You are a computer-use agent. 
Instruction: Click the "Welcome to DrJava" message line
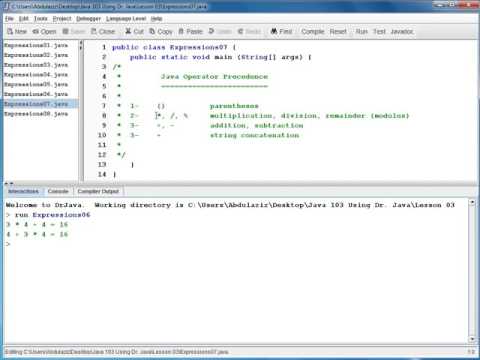point(230,205)
